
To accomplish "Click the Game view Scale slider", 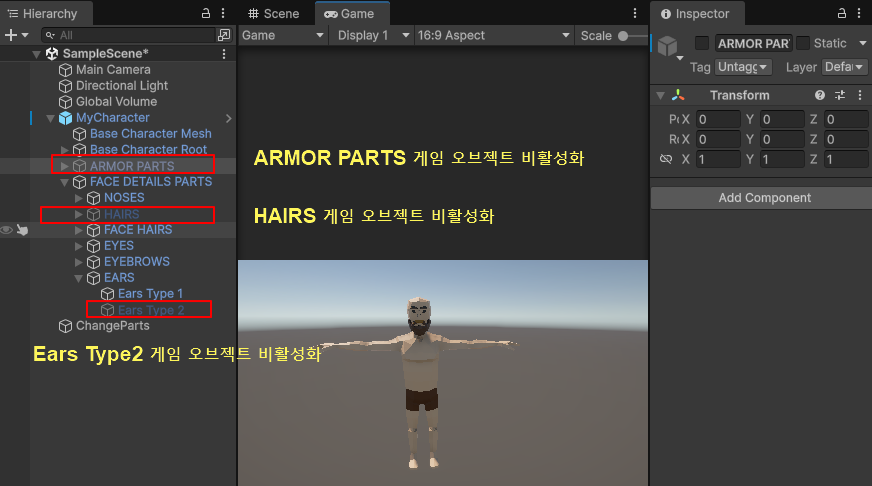I will coord(630,36).
